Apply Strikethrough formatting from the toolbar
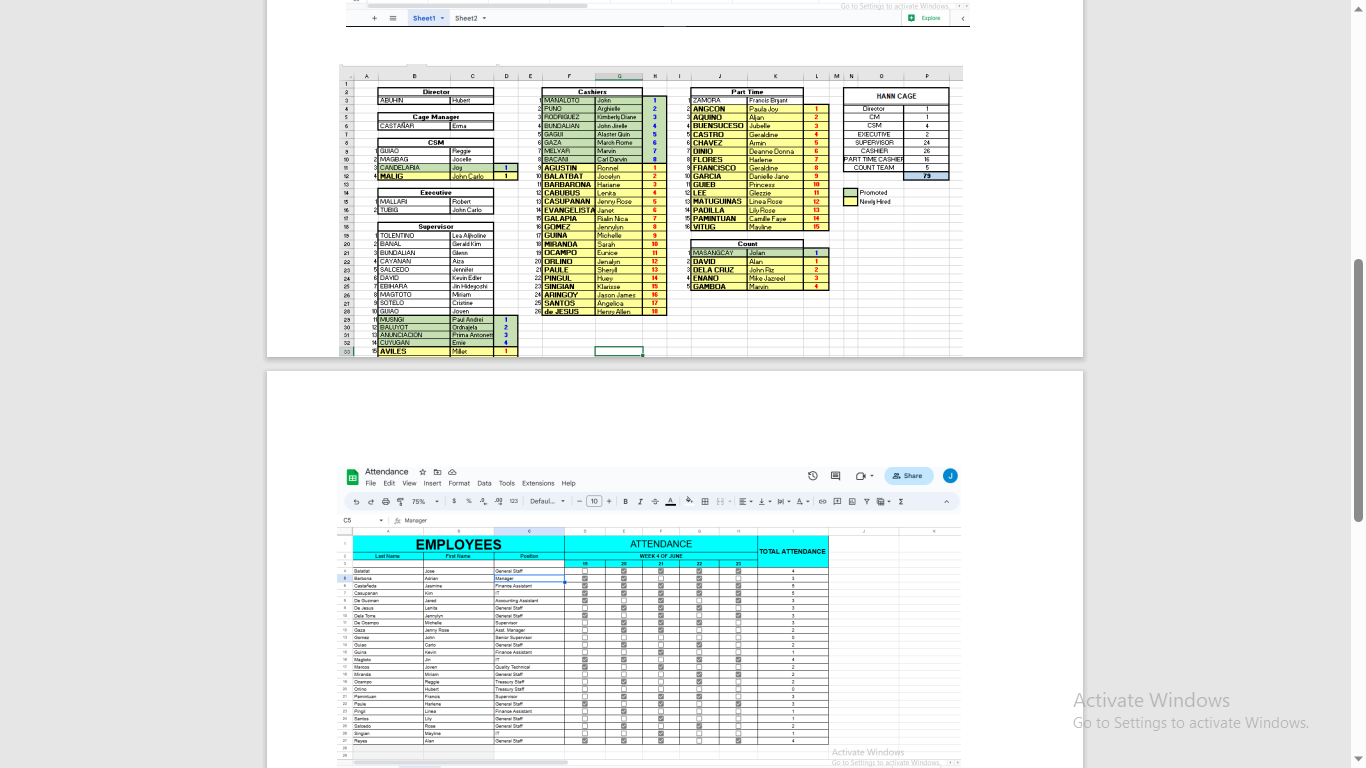The image size is (1366, 768). [655, 502]
